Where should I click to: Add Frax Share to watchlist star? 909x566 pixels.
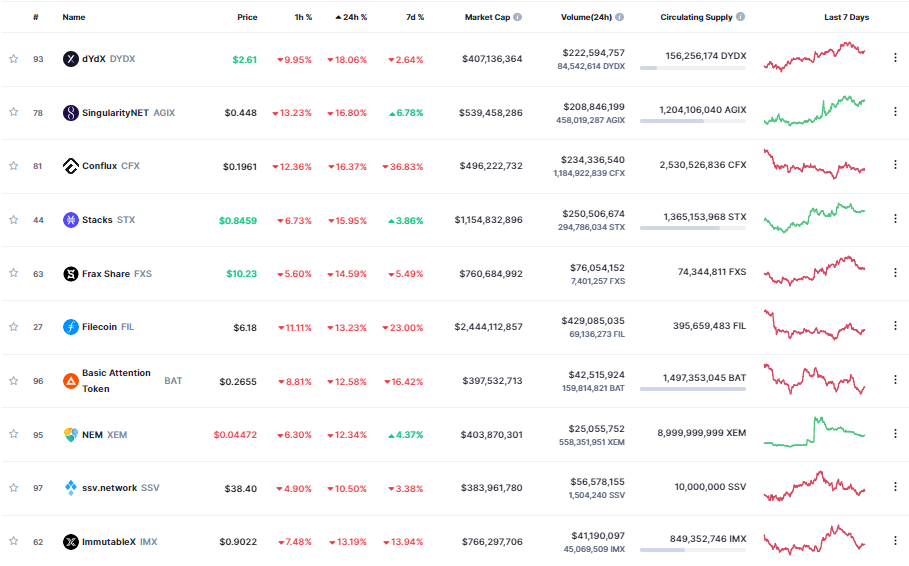coord(13,273)
